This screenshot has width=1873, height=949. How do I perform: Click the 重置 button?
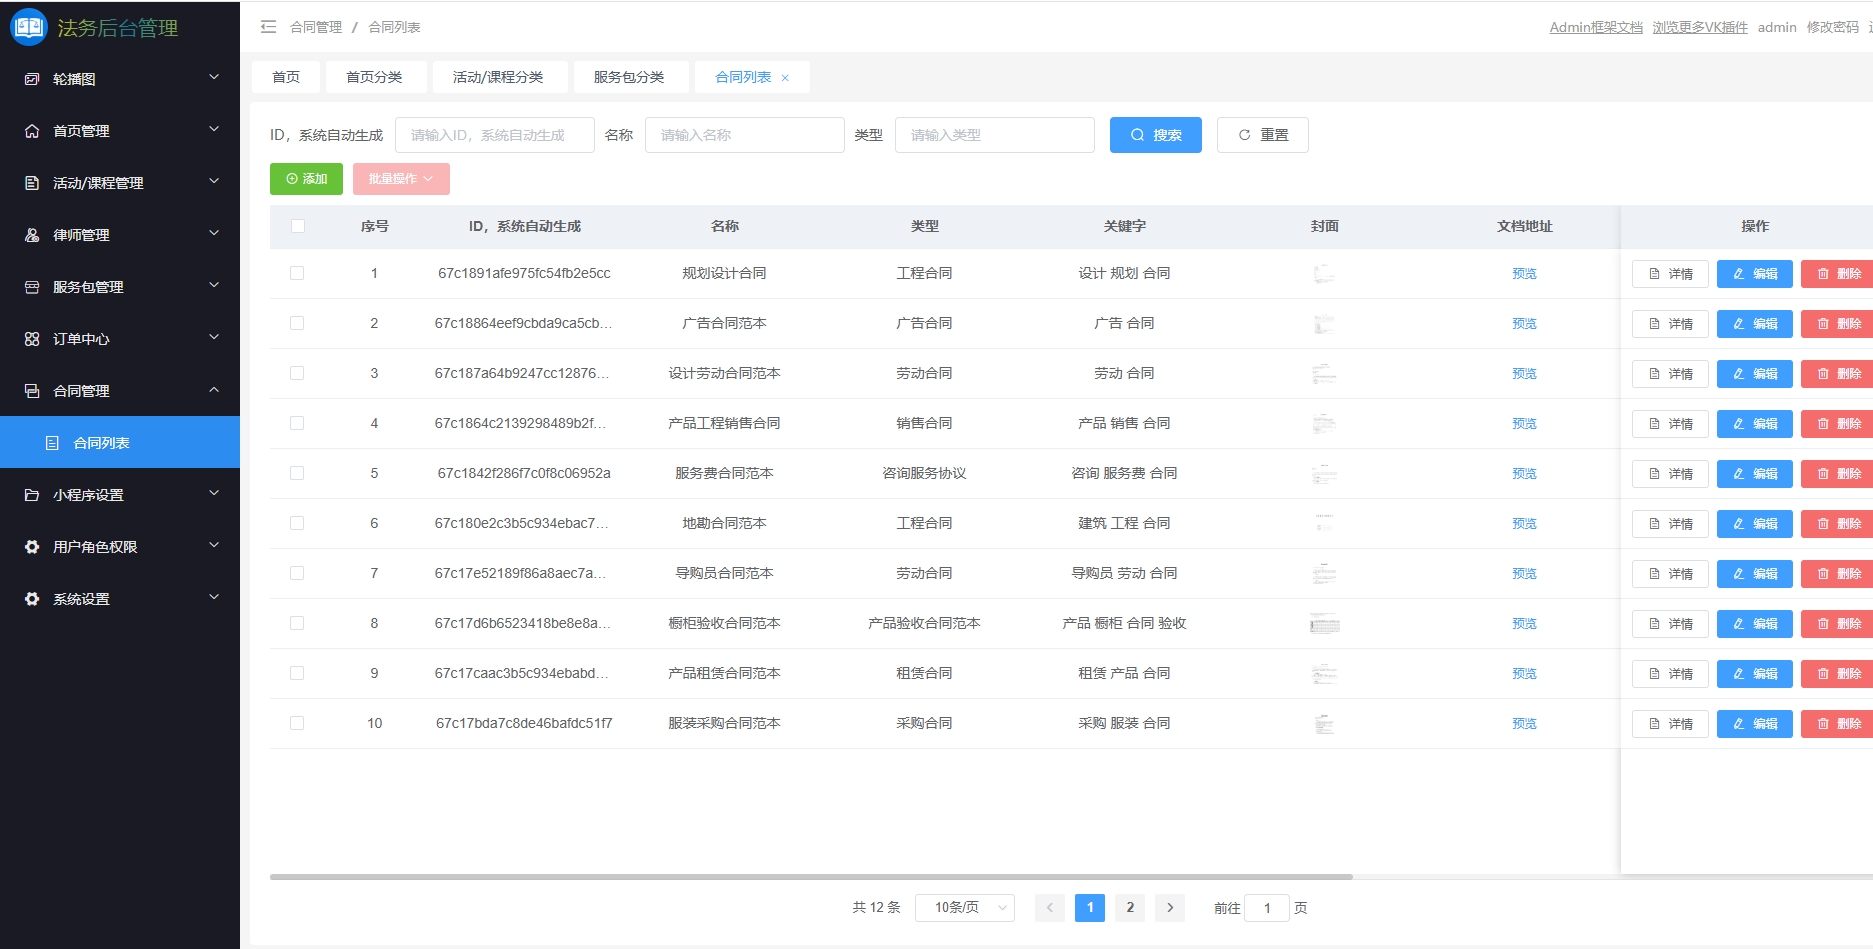pos(1263,135)
